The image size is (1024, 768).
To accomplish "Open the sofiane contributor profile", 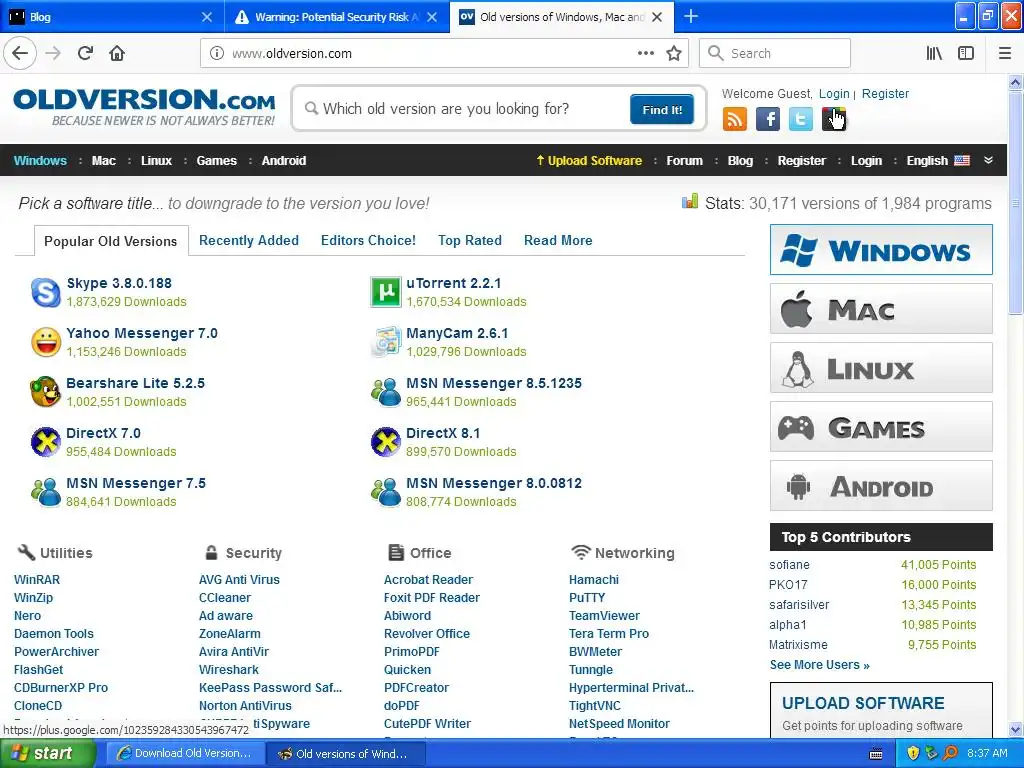I will point(789,565).
